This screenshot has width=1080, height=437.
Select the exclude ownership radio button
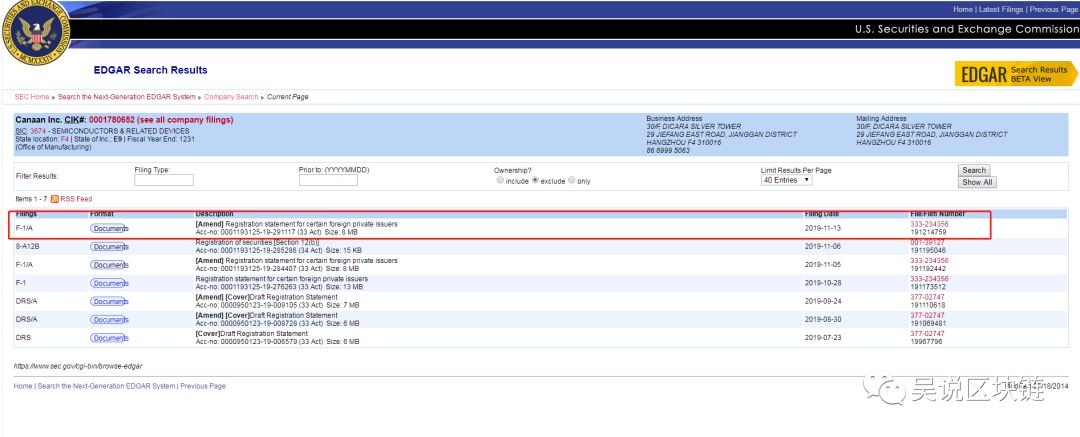point(535,181)
